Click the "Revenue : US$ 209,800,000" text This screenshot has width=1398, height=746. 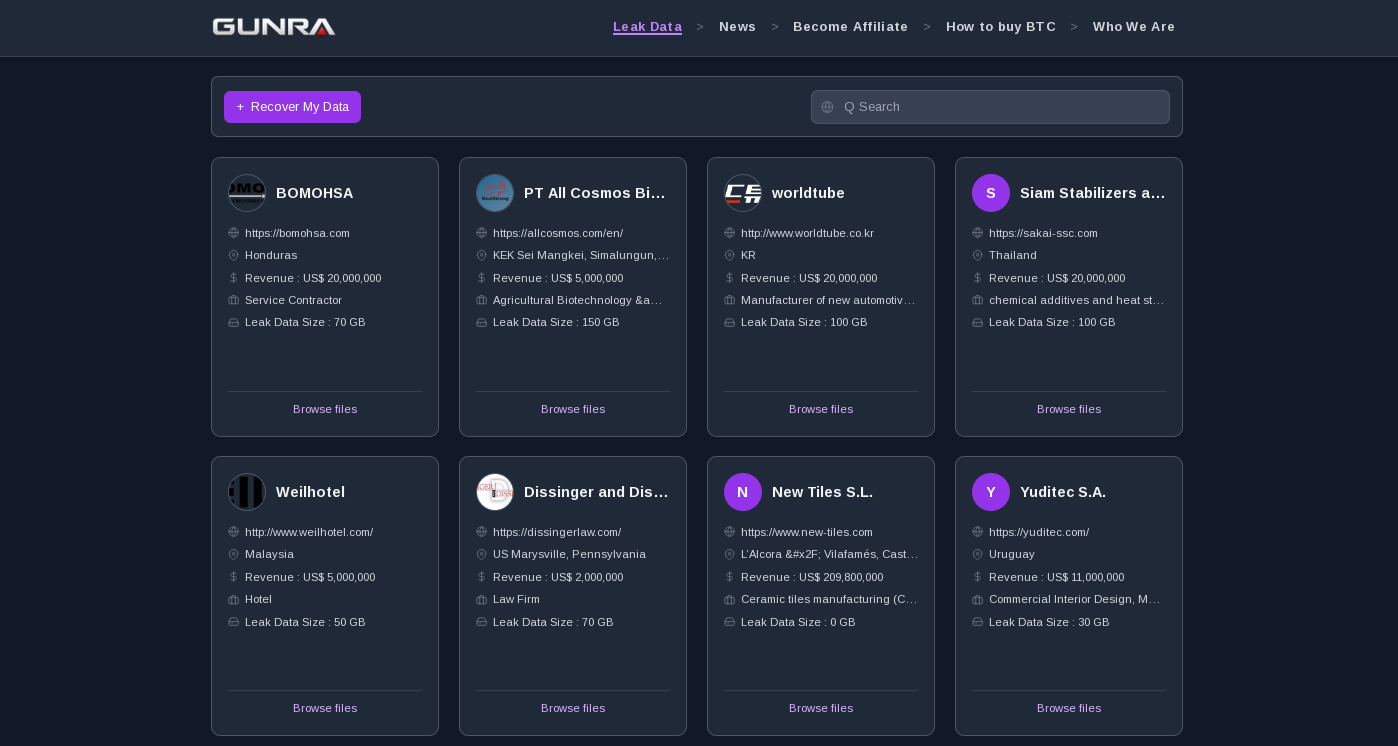coord(812,577)
